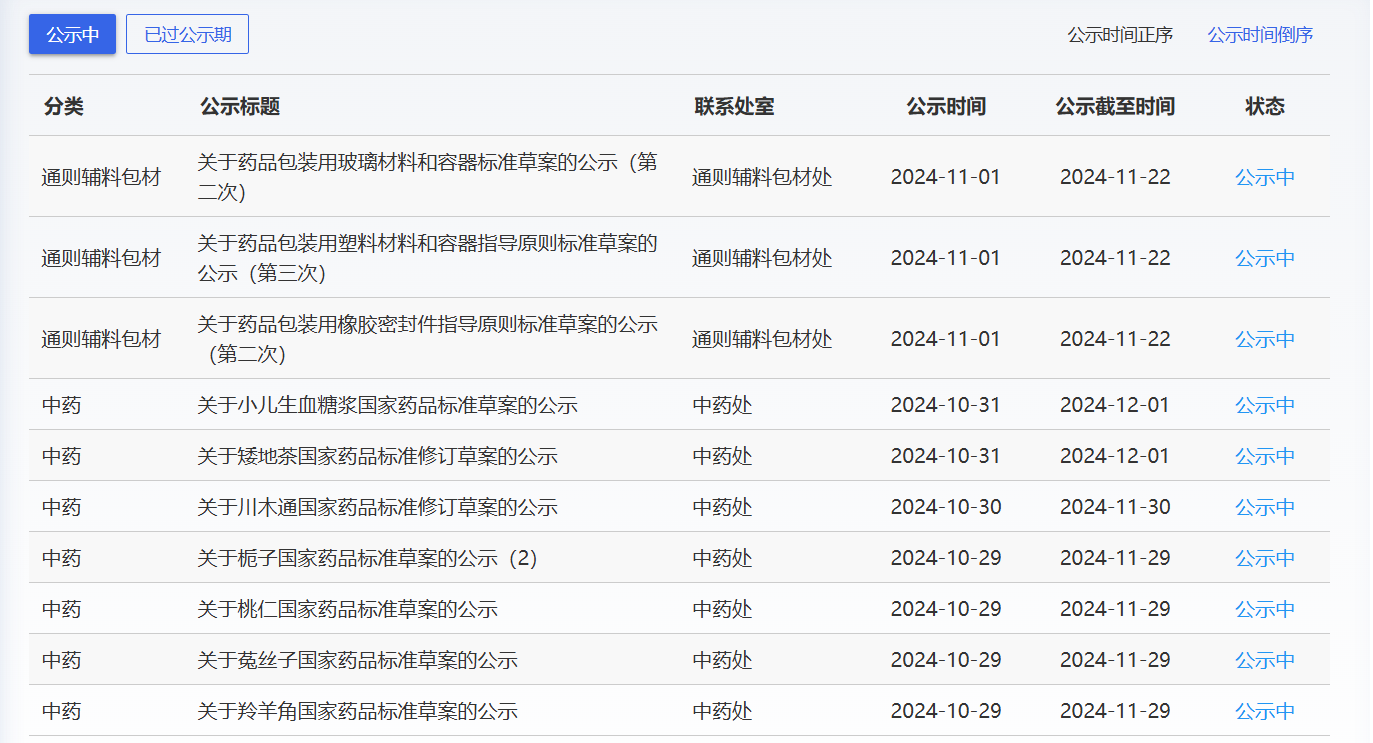Open the 桃仁 standard draft notice
The image size is (1373, 743).
[x=347, y=609]
